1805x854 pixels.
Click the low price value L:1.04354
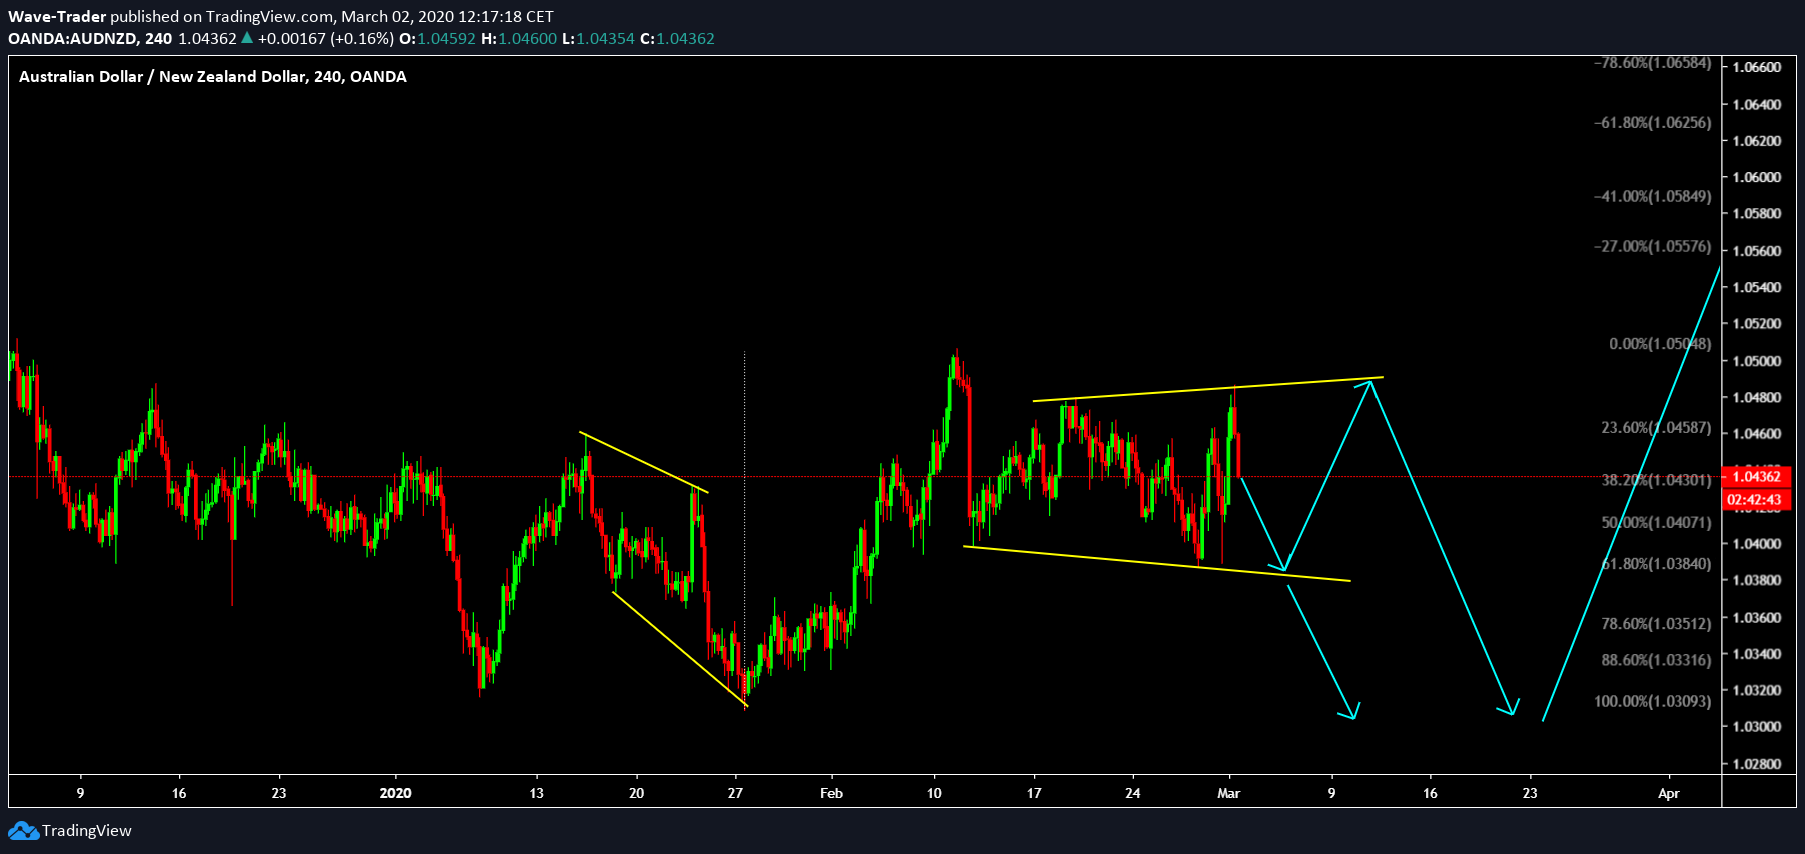tap(598, 39)
